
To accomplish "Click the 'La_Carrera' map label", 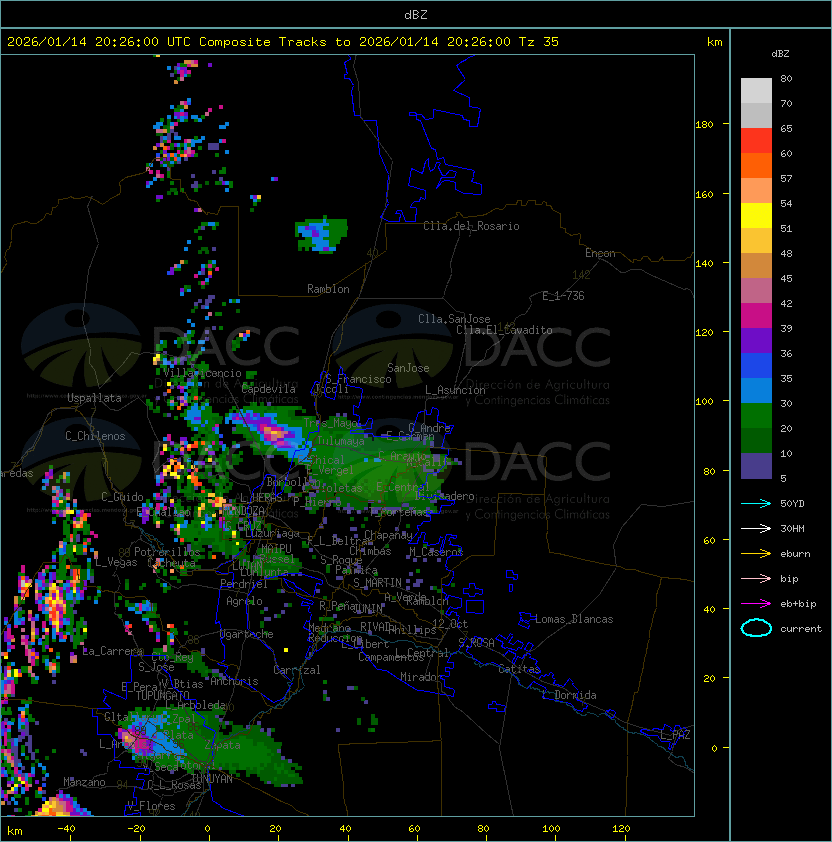I will coord(113,651).
